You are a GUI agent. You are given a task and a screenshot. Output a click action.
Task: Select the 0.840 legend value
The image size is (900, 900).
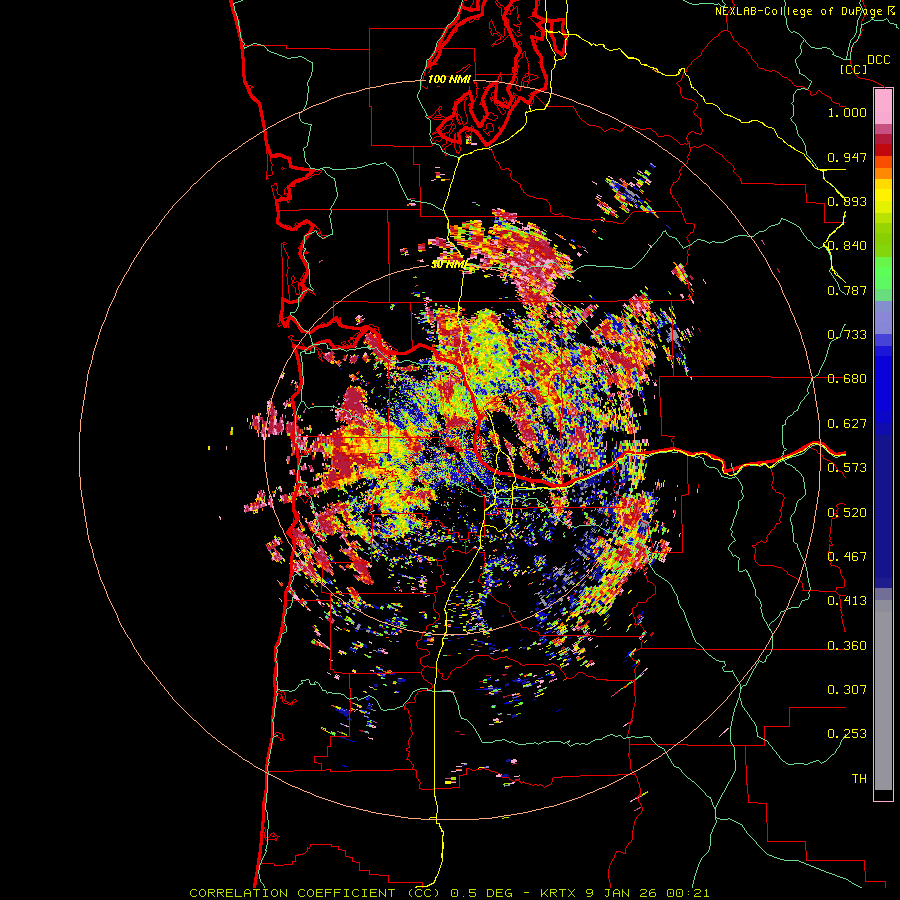point(847,246)
